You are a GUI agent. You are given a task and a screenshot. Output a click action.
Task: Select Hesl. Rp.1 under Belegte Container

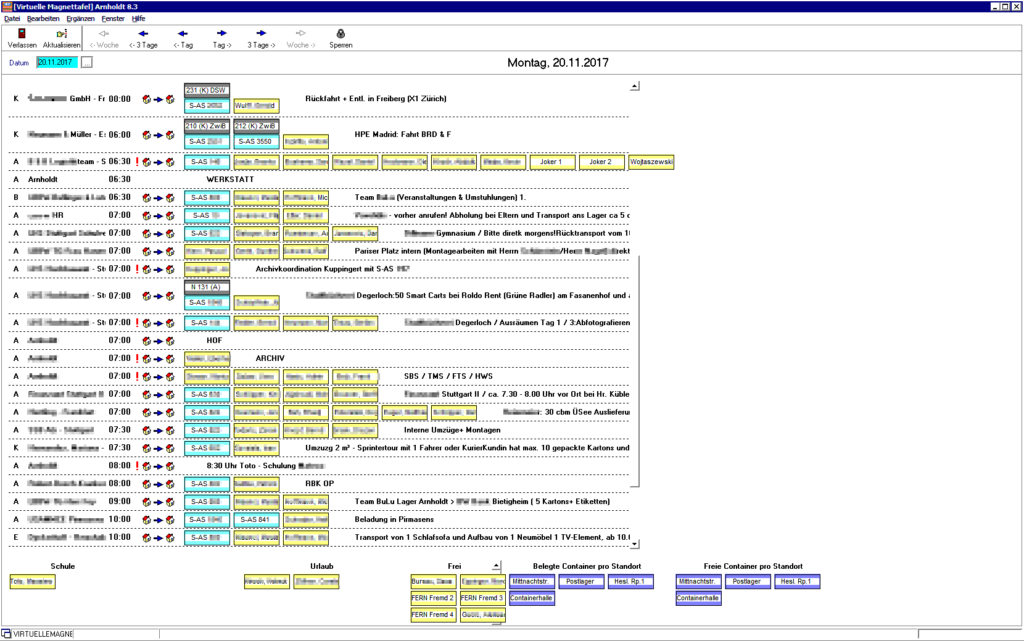tap(630, 582)
